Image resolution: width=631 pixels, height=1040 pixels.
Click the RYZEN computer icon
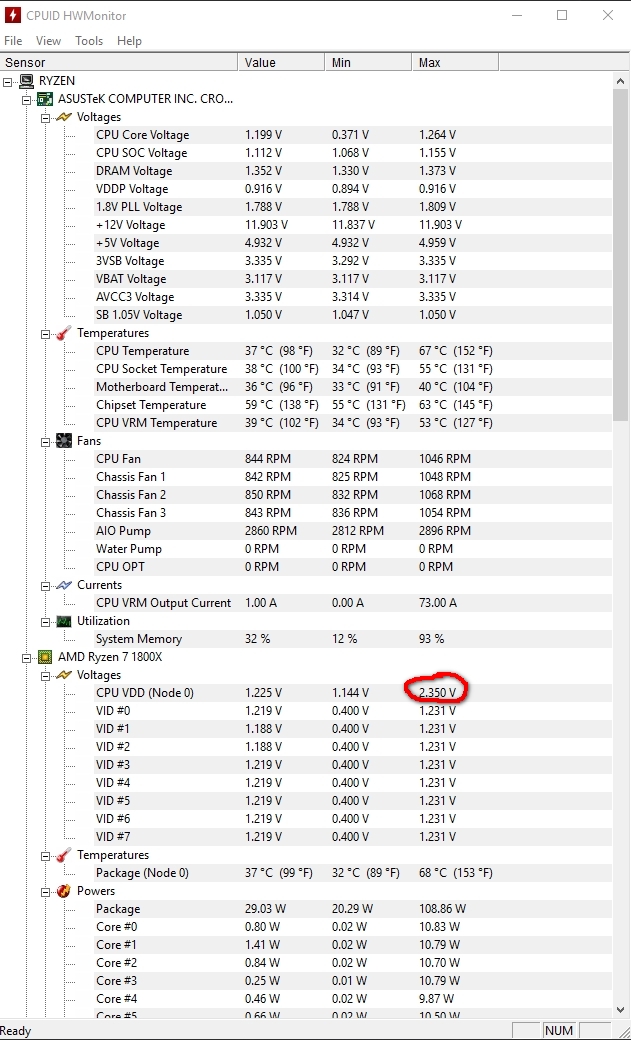click(x=27, y=81)
